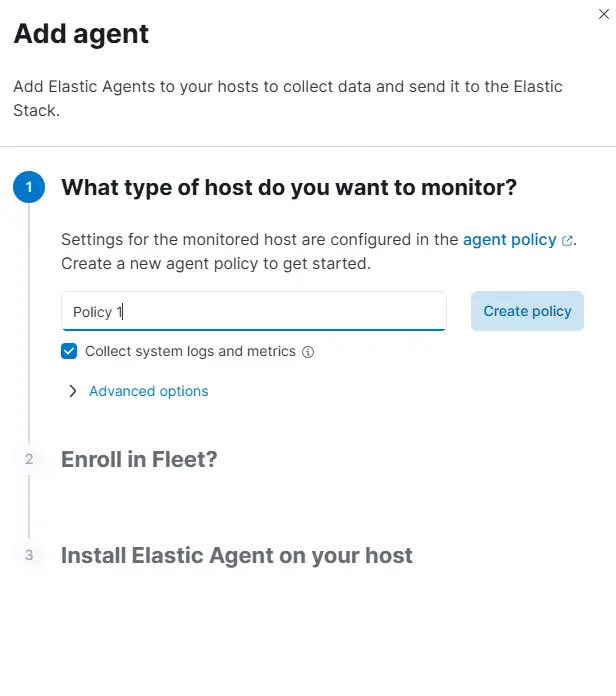This screenshot has width=616, height=696.
Task: Open the Advanced options link text
Action: [x=149, y=391]
